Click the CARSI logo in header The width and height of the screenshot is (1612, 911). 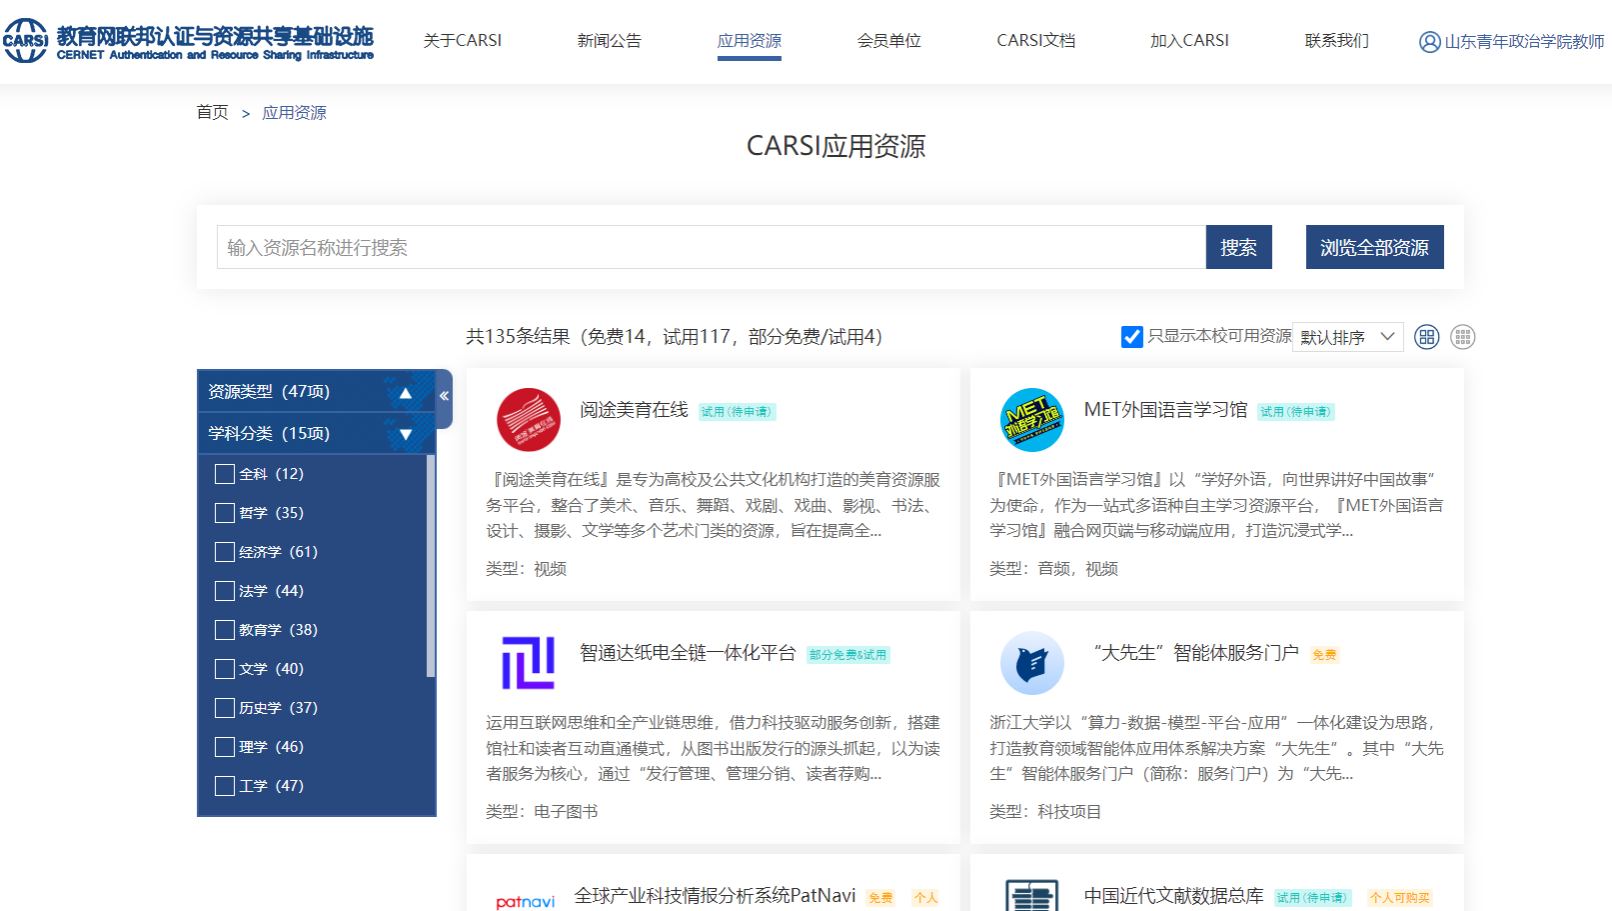tap(26, 40)
